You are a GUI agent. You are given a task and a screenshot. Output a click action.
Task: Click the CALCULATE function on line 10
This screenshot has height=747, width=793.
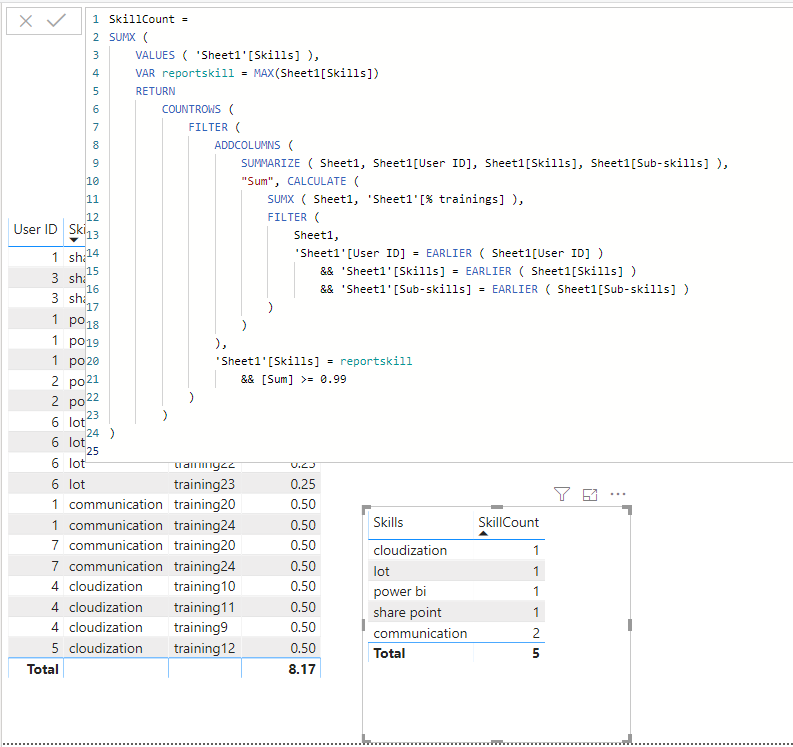317,181
